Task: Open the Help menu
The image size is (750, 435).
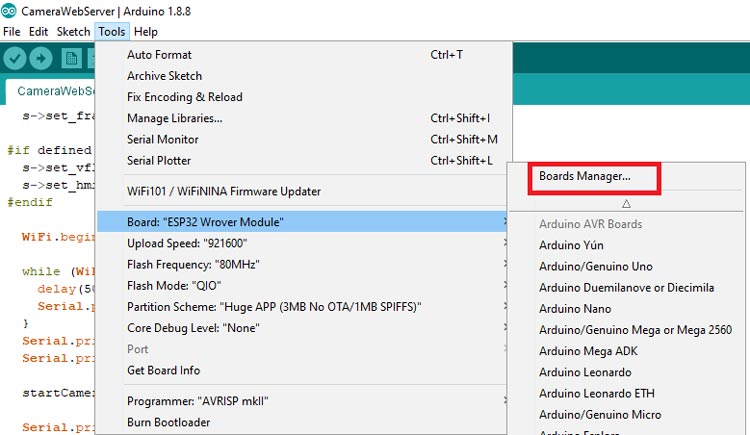Action: pos(145,32)
